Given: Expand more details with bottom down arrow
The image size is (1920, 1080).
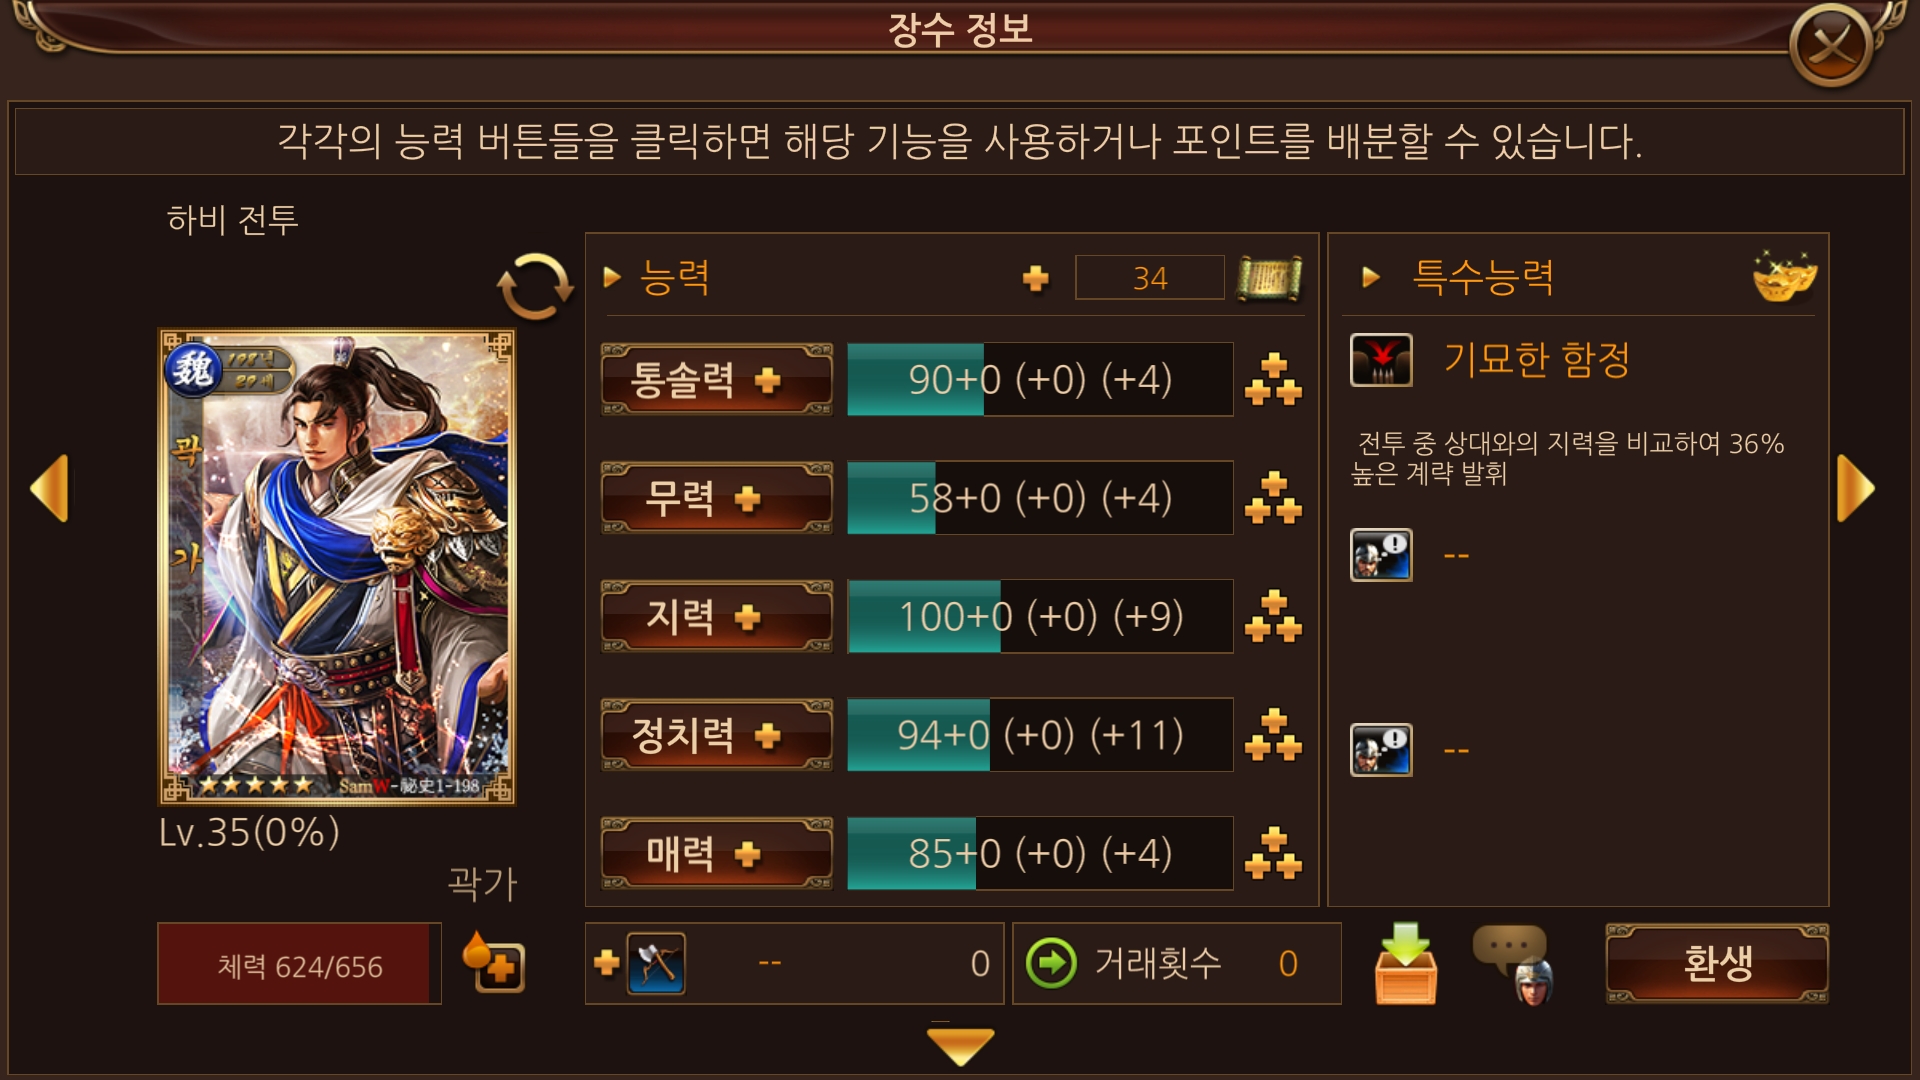Looking at the screenshot, I should pyautogui.click(x=960, y=1046).
